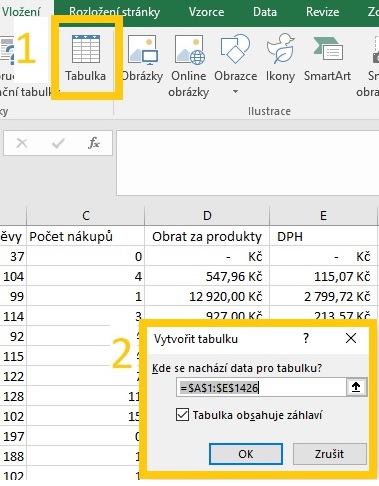The width and height of the screenshot is (379, 486).
Task: Click the Obrat za produkty header cell
Action: pos(207,236)
